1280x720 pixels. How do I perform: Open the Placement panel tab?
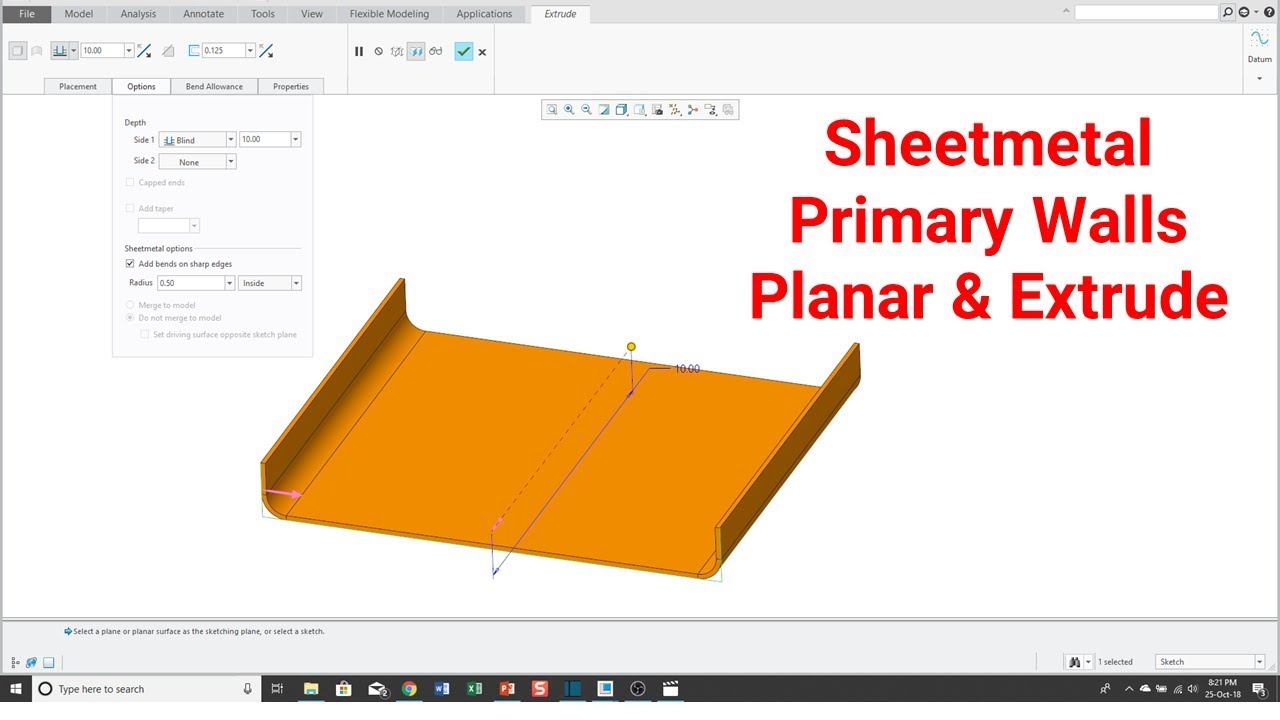tap(78, 86)
